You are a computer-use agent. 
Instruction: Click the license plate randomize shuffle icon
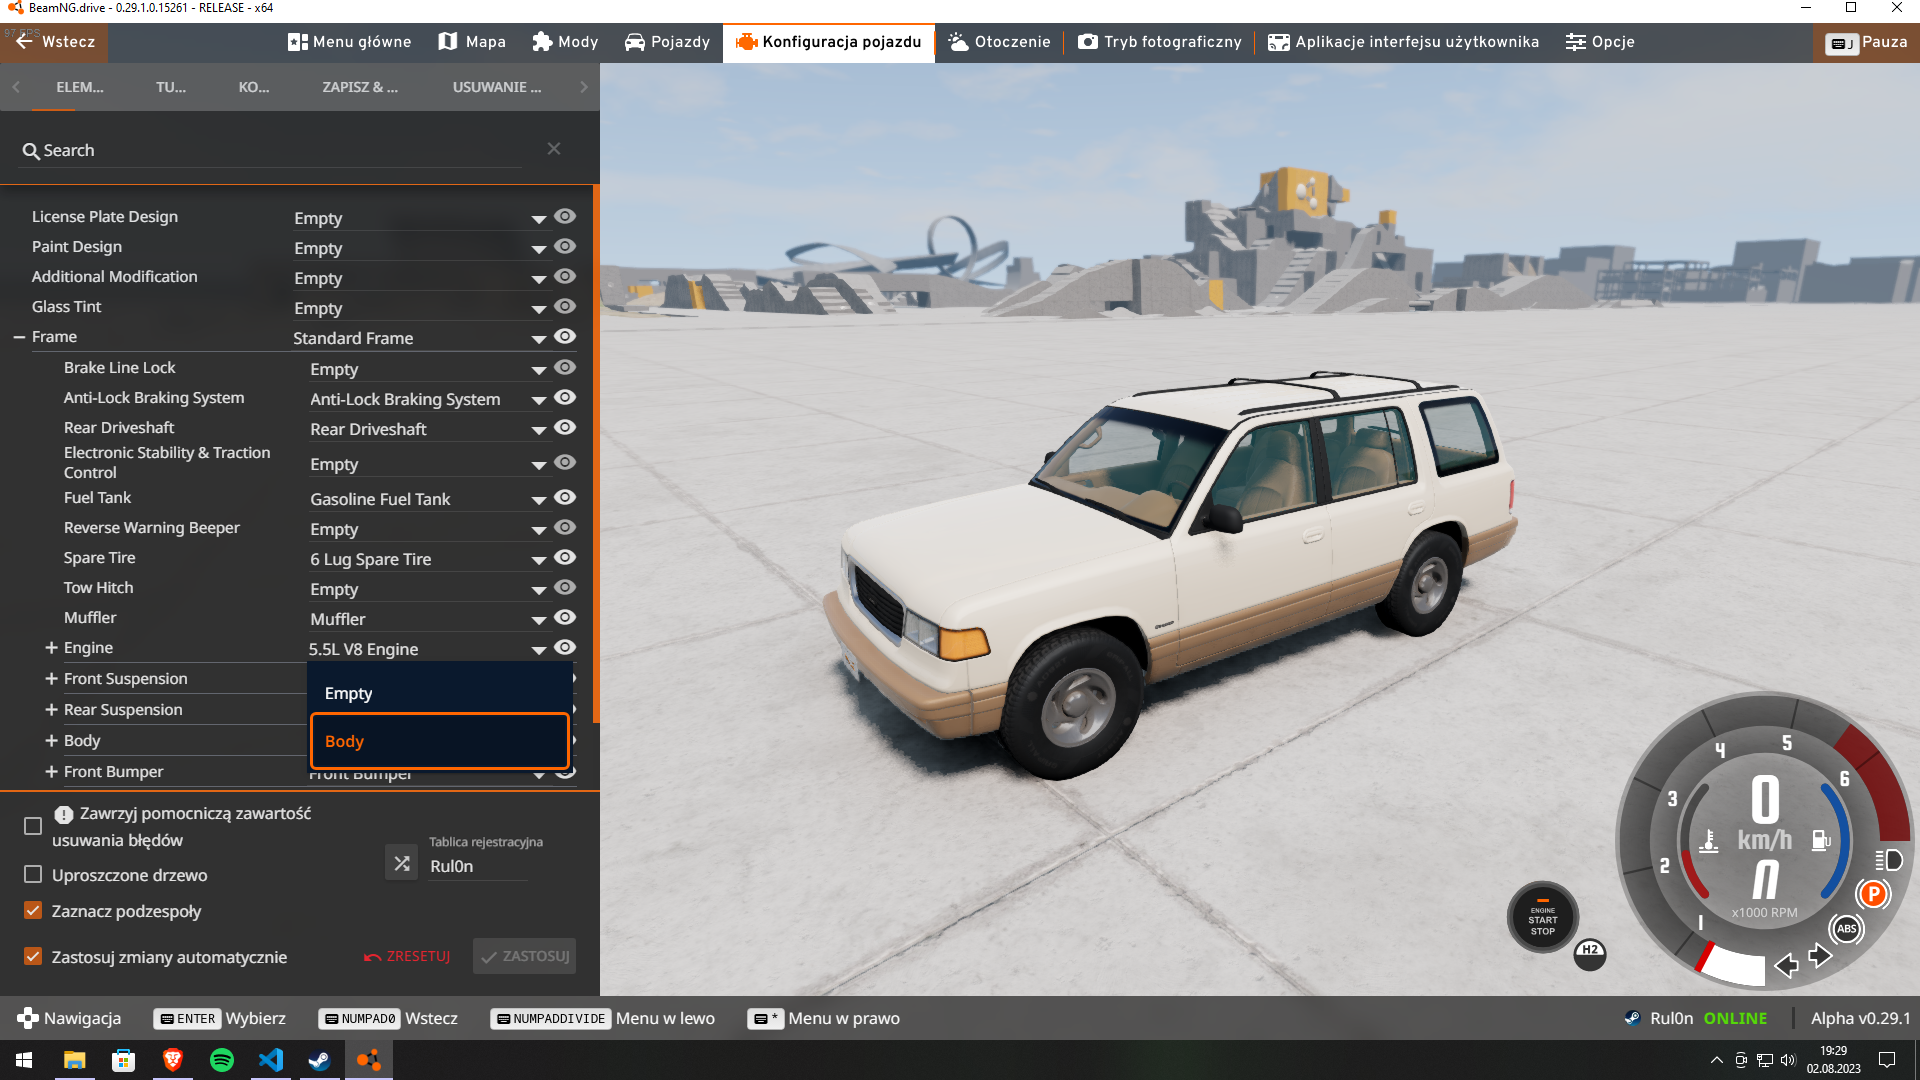[x=402, y=863]
